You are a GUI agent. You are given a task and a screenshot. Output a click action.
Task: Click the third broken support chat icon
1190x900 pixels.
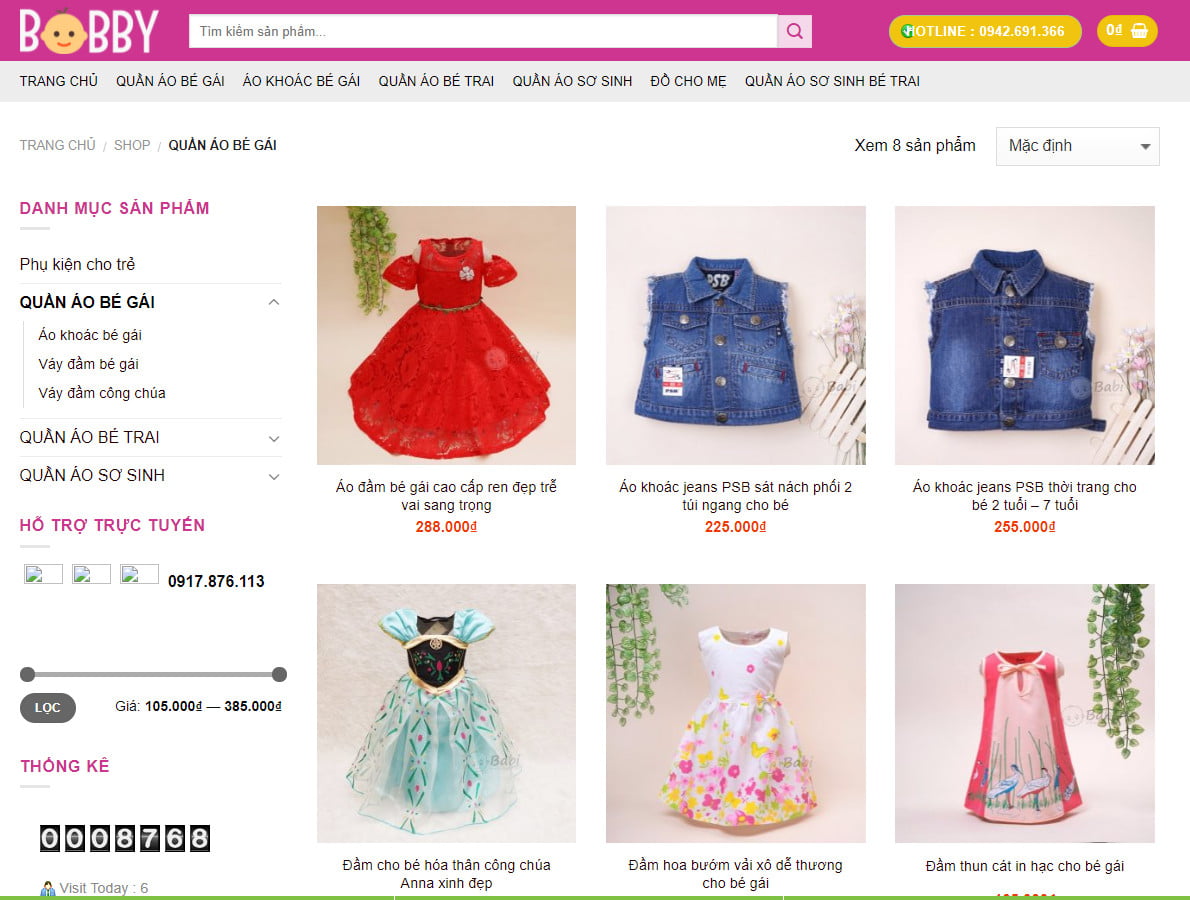pyautogui.click(x=139, y=574)
